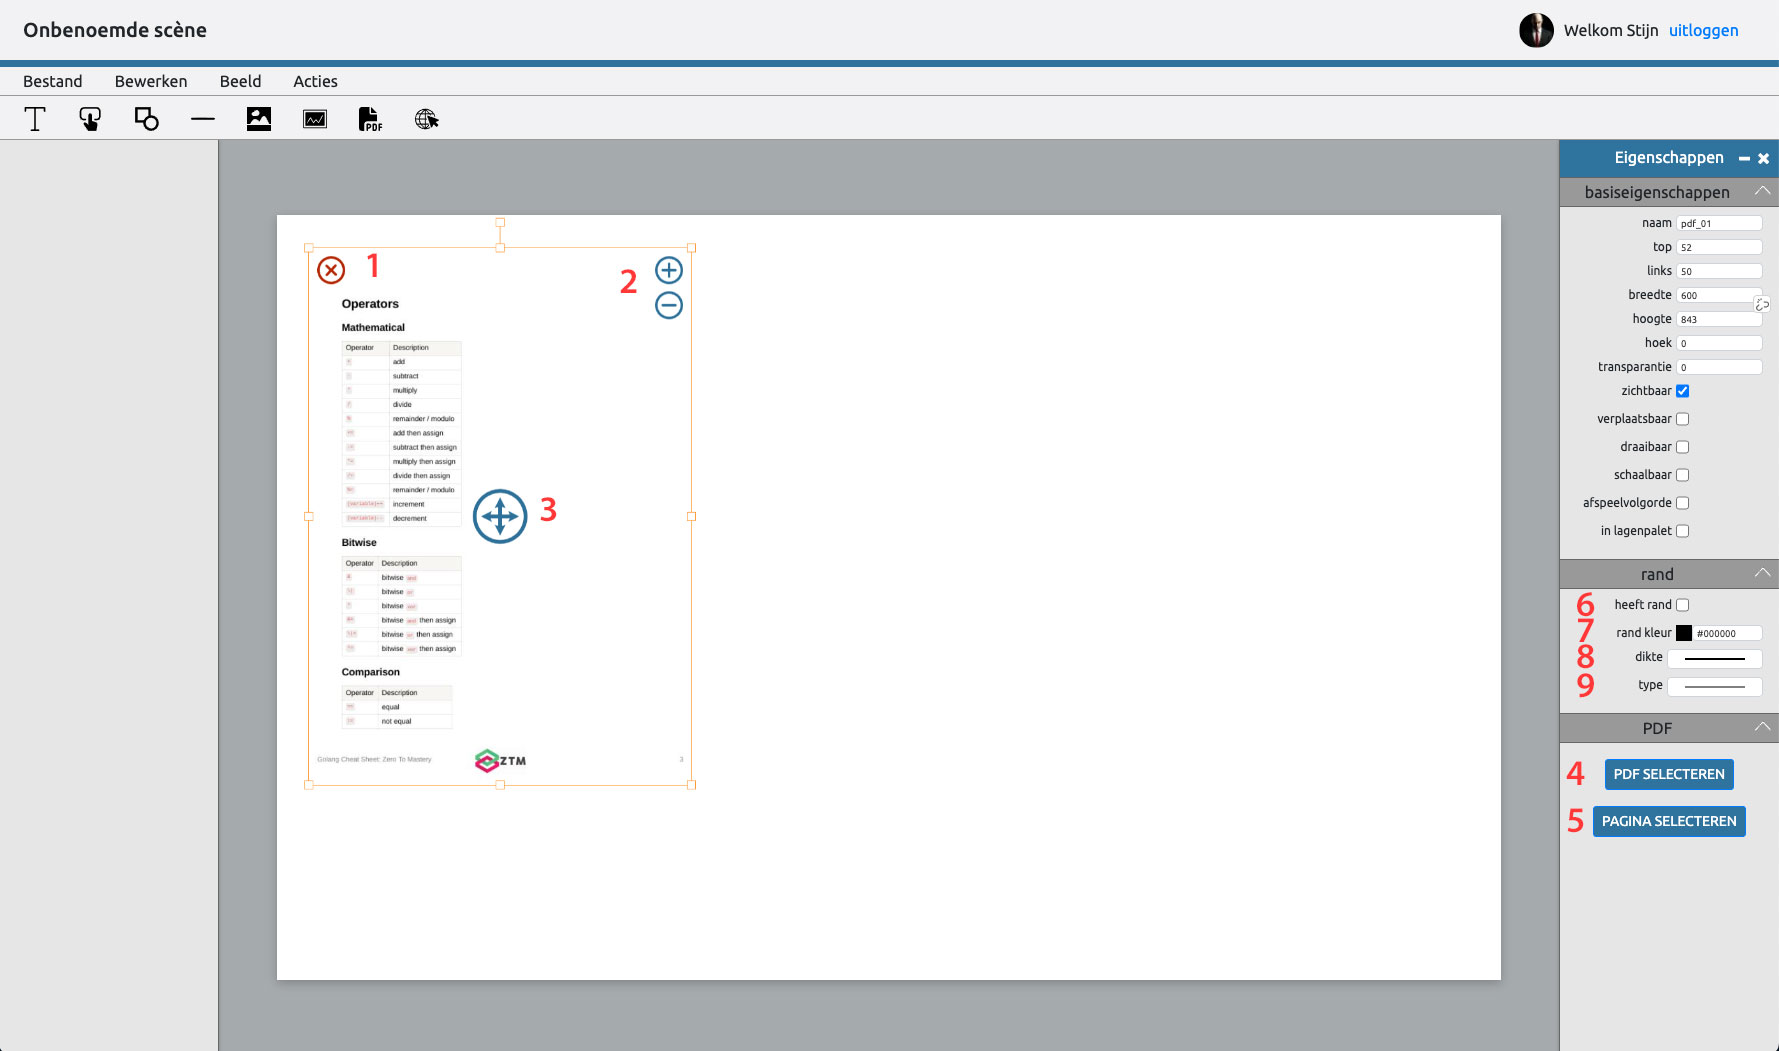Zoom in on the PDF with plus icon
This screenshot has height=1051, width=1779.
(669, 270)
